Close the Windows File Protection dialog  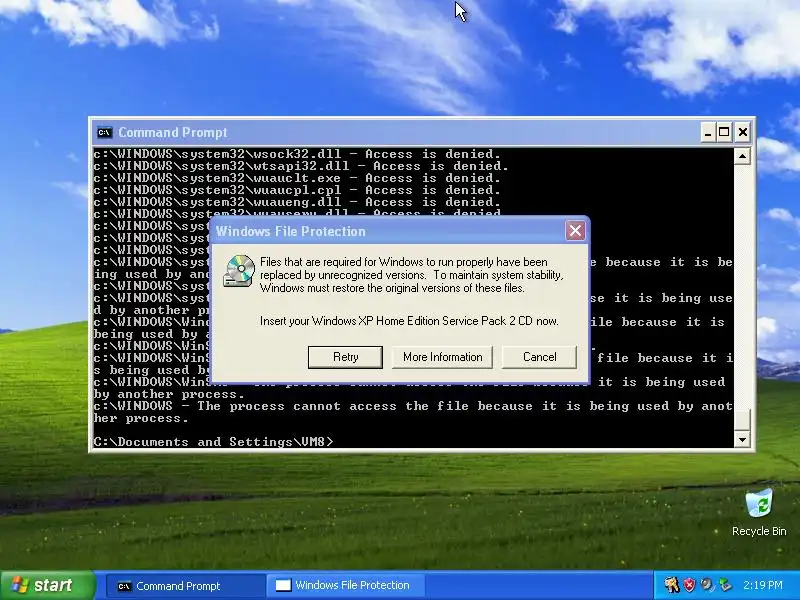576,231
